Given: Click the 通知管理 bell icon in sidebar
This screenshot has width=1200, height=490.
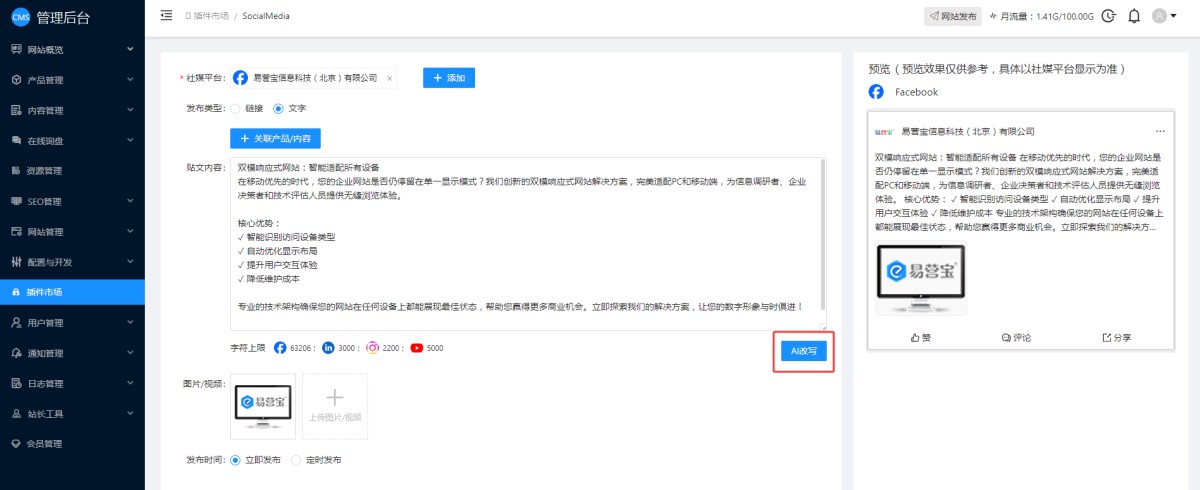Looking at the screenshot, I should [16, 353].
